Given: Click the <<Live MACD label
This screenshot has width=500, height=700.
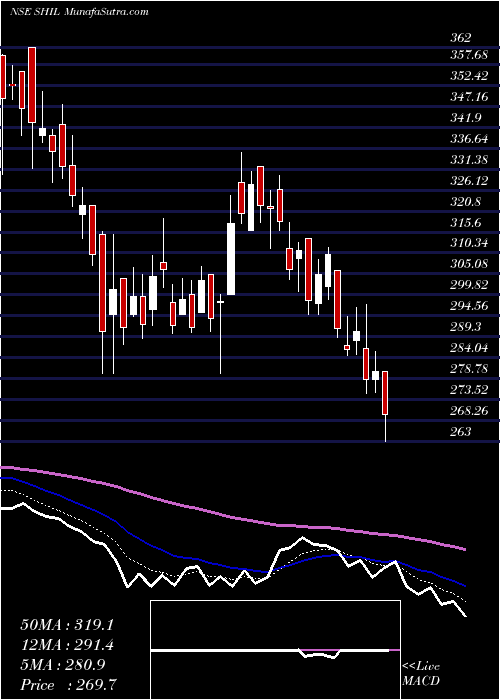Looking at the screenshot, I should 421,674.
